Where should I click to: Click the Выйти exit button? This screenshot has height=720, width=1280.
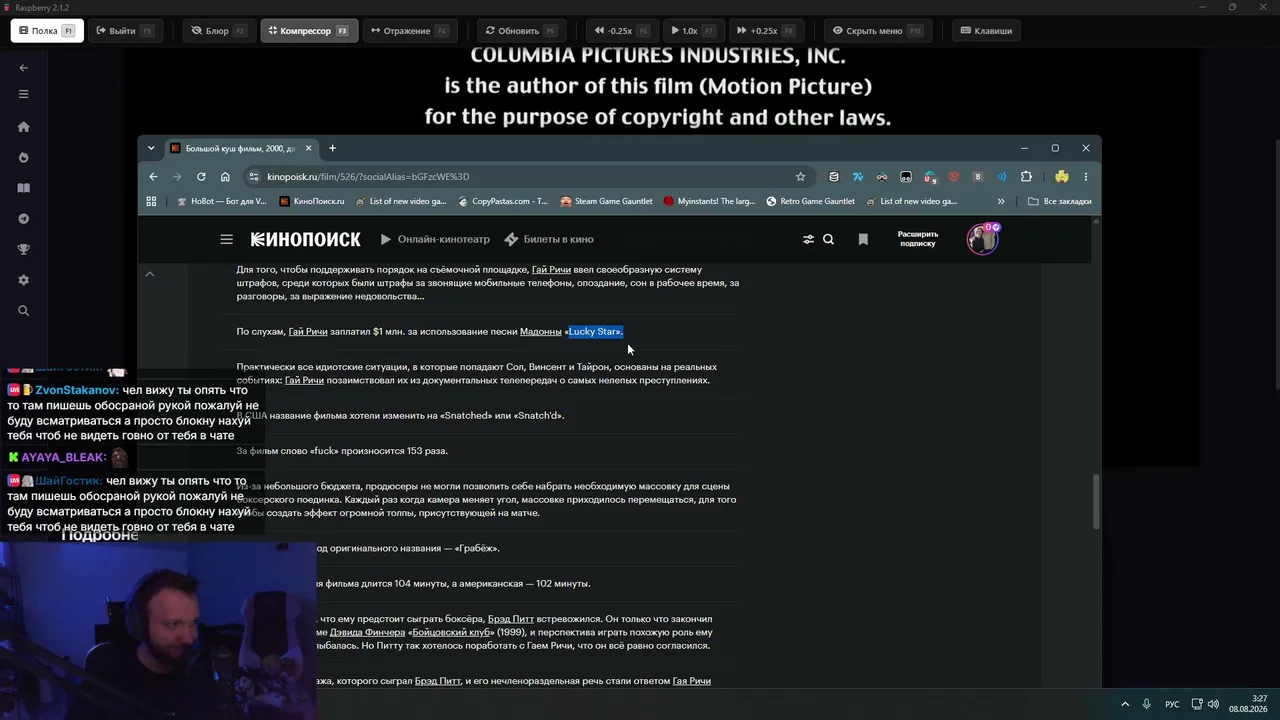pos(124,31)
